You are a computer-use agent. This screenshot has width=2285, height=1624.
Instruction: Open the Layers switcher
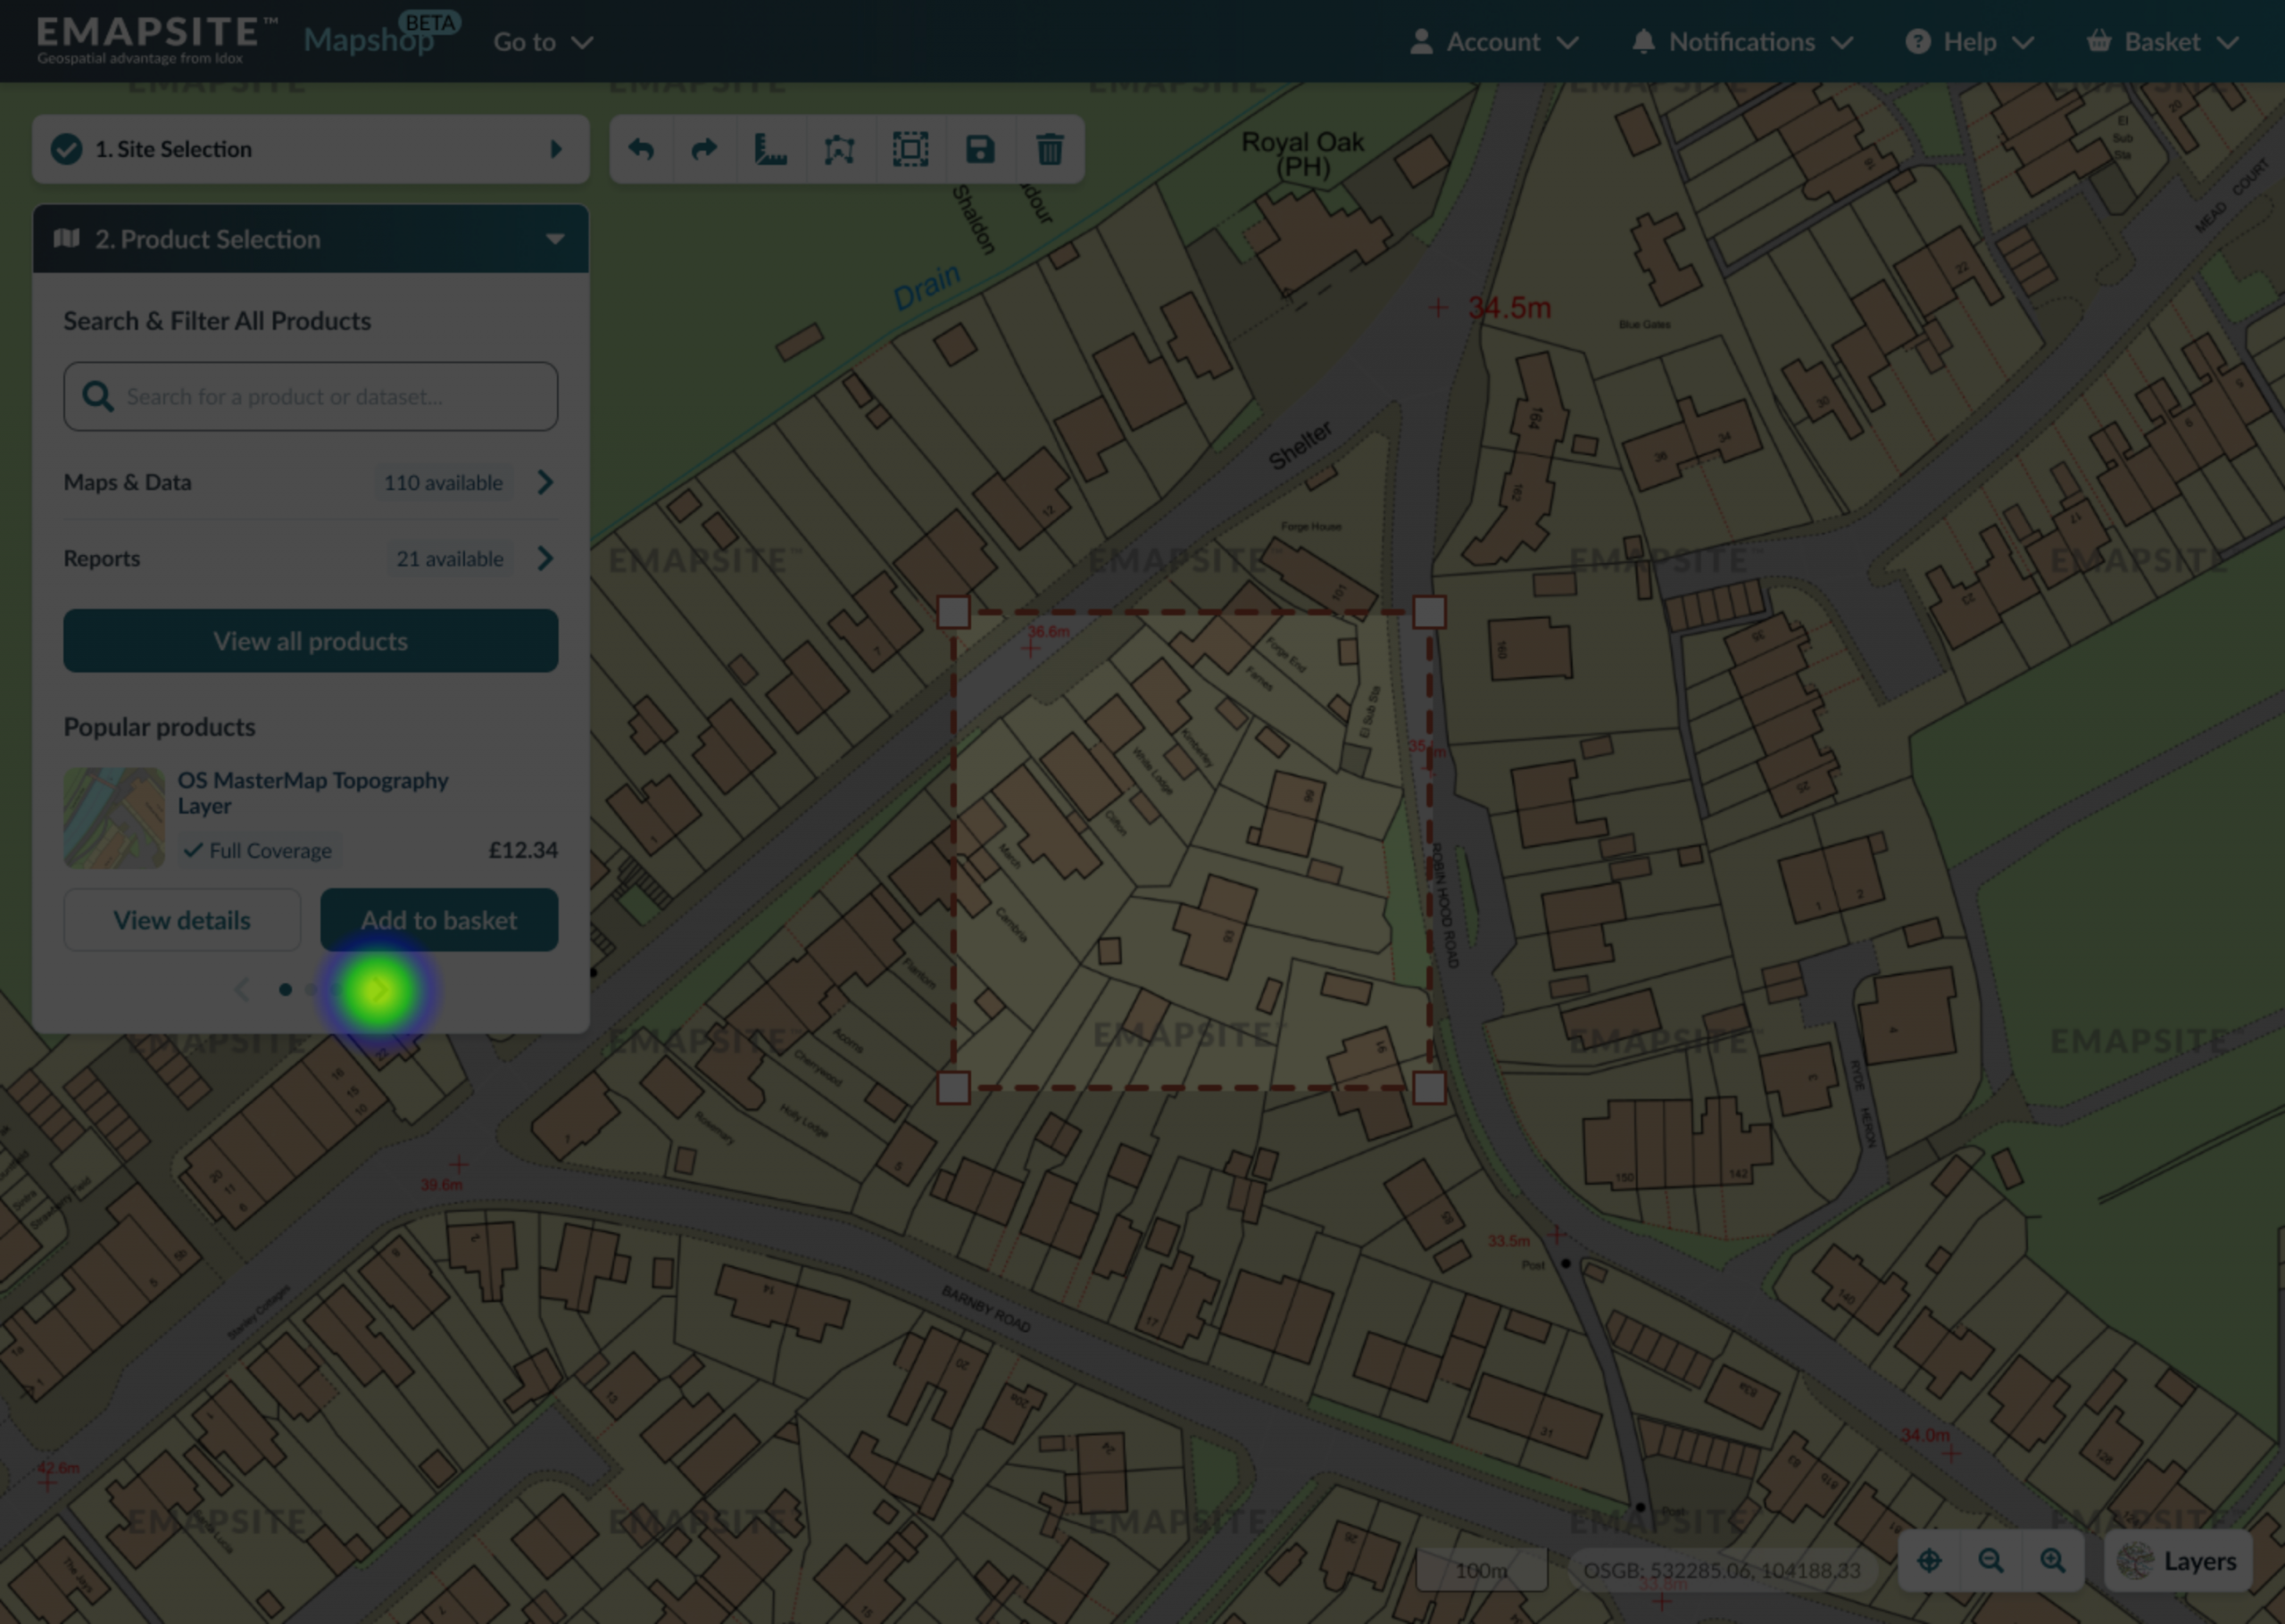[x=2179, y=1561]
